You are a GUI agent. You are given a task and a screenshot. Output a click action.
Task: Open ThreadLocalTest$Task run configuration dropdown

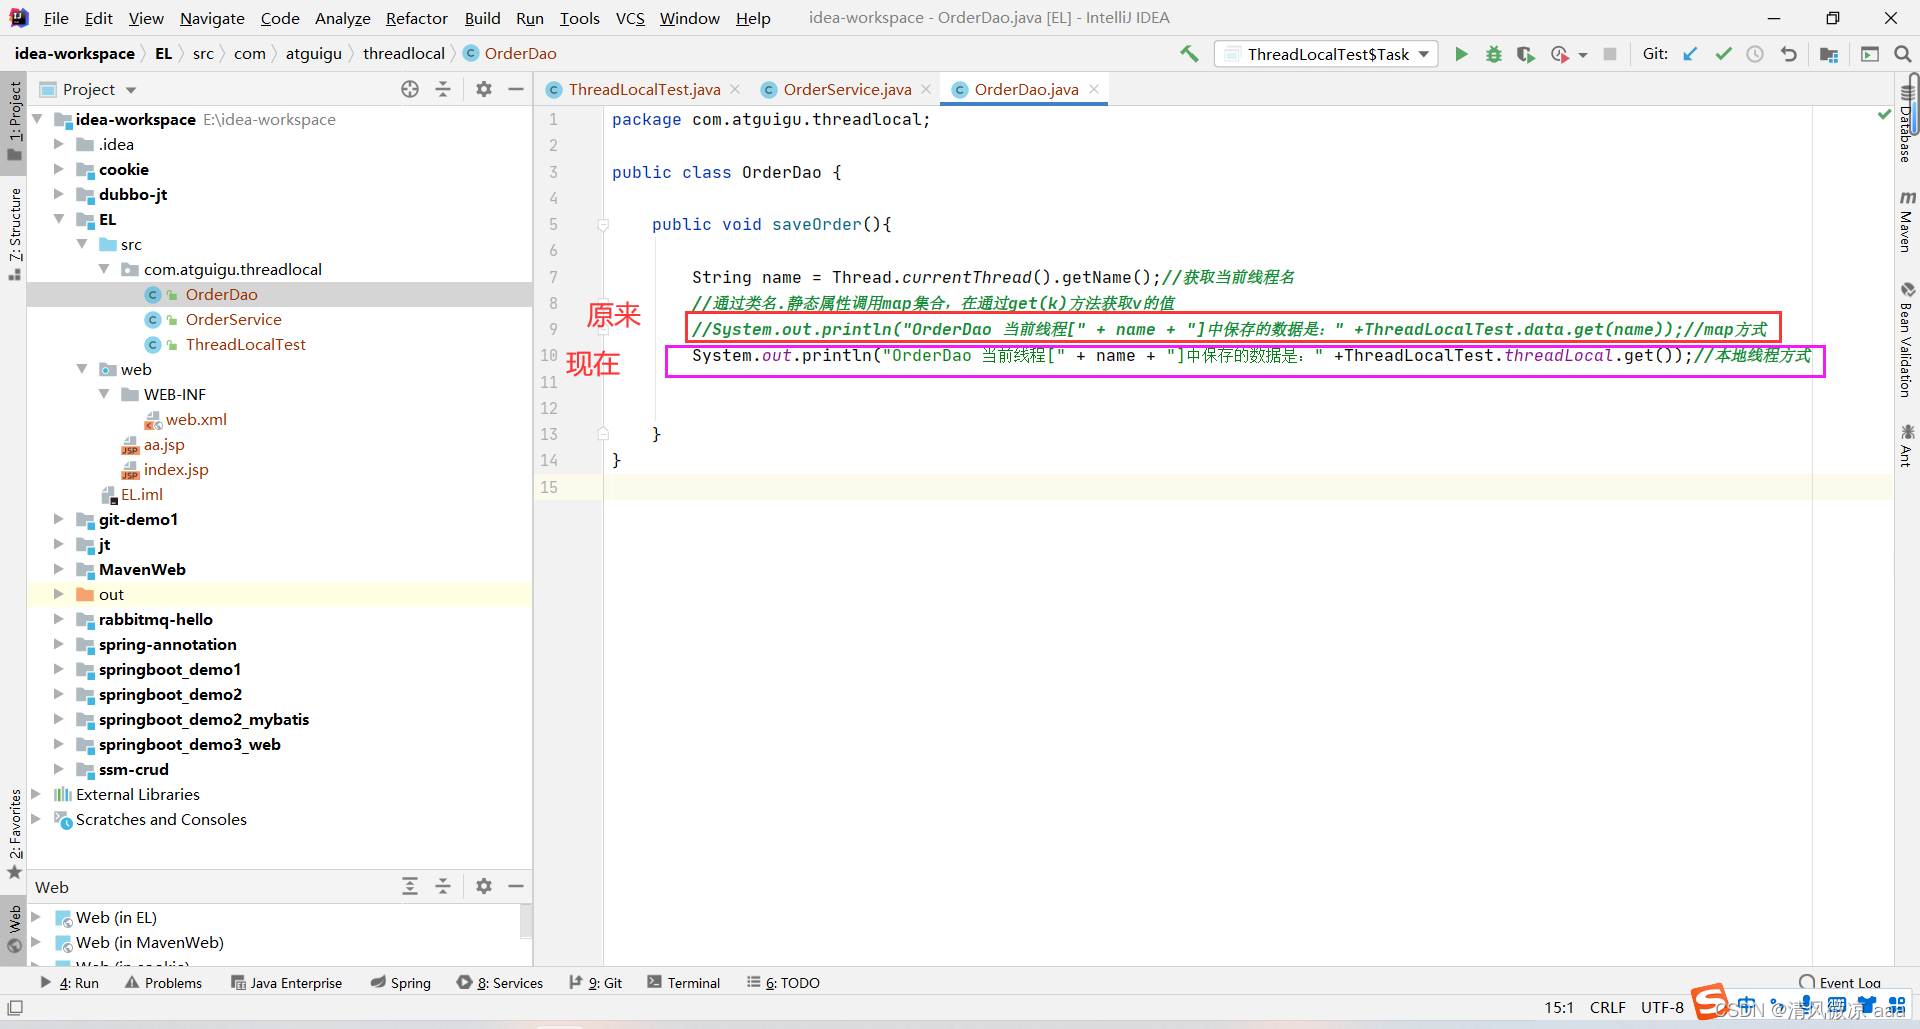tap(1326, 54)
